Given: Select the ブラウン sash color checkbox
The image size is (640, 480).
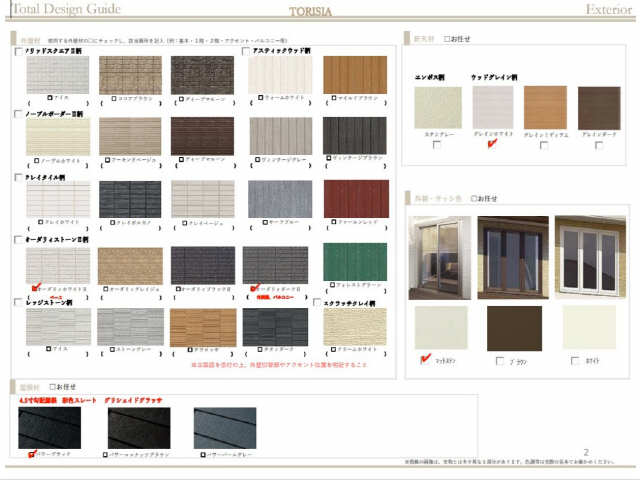Looking at the screenshot, I should pyautogui.click(x=499, y=361).
